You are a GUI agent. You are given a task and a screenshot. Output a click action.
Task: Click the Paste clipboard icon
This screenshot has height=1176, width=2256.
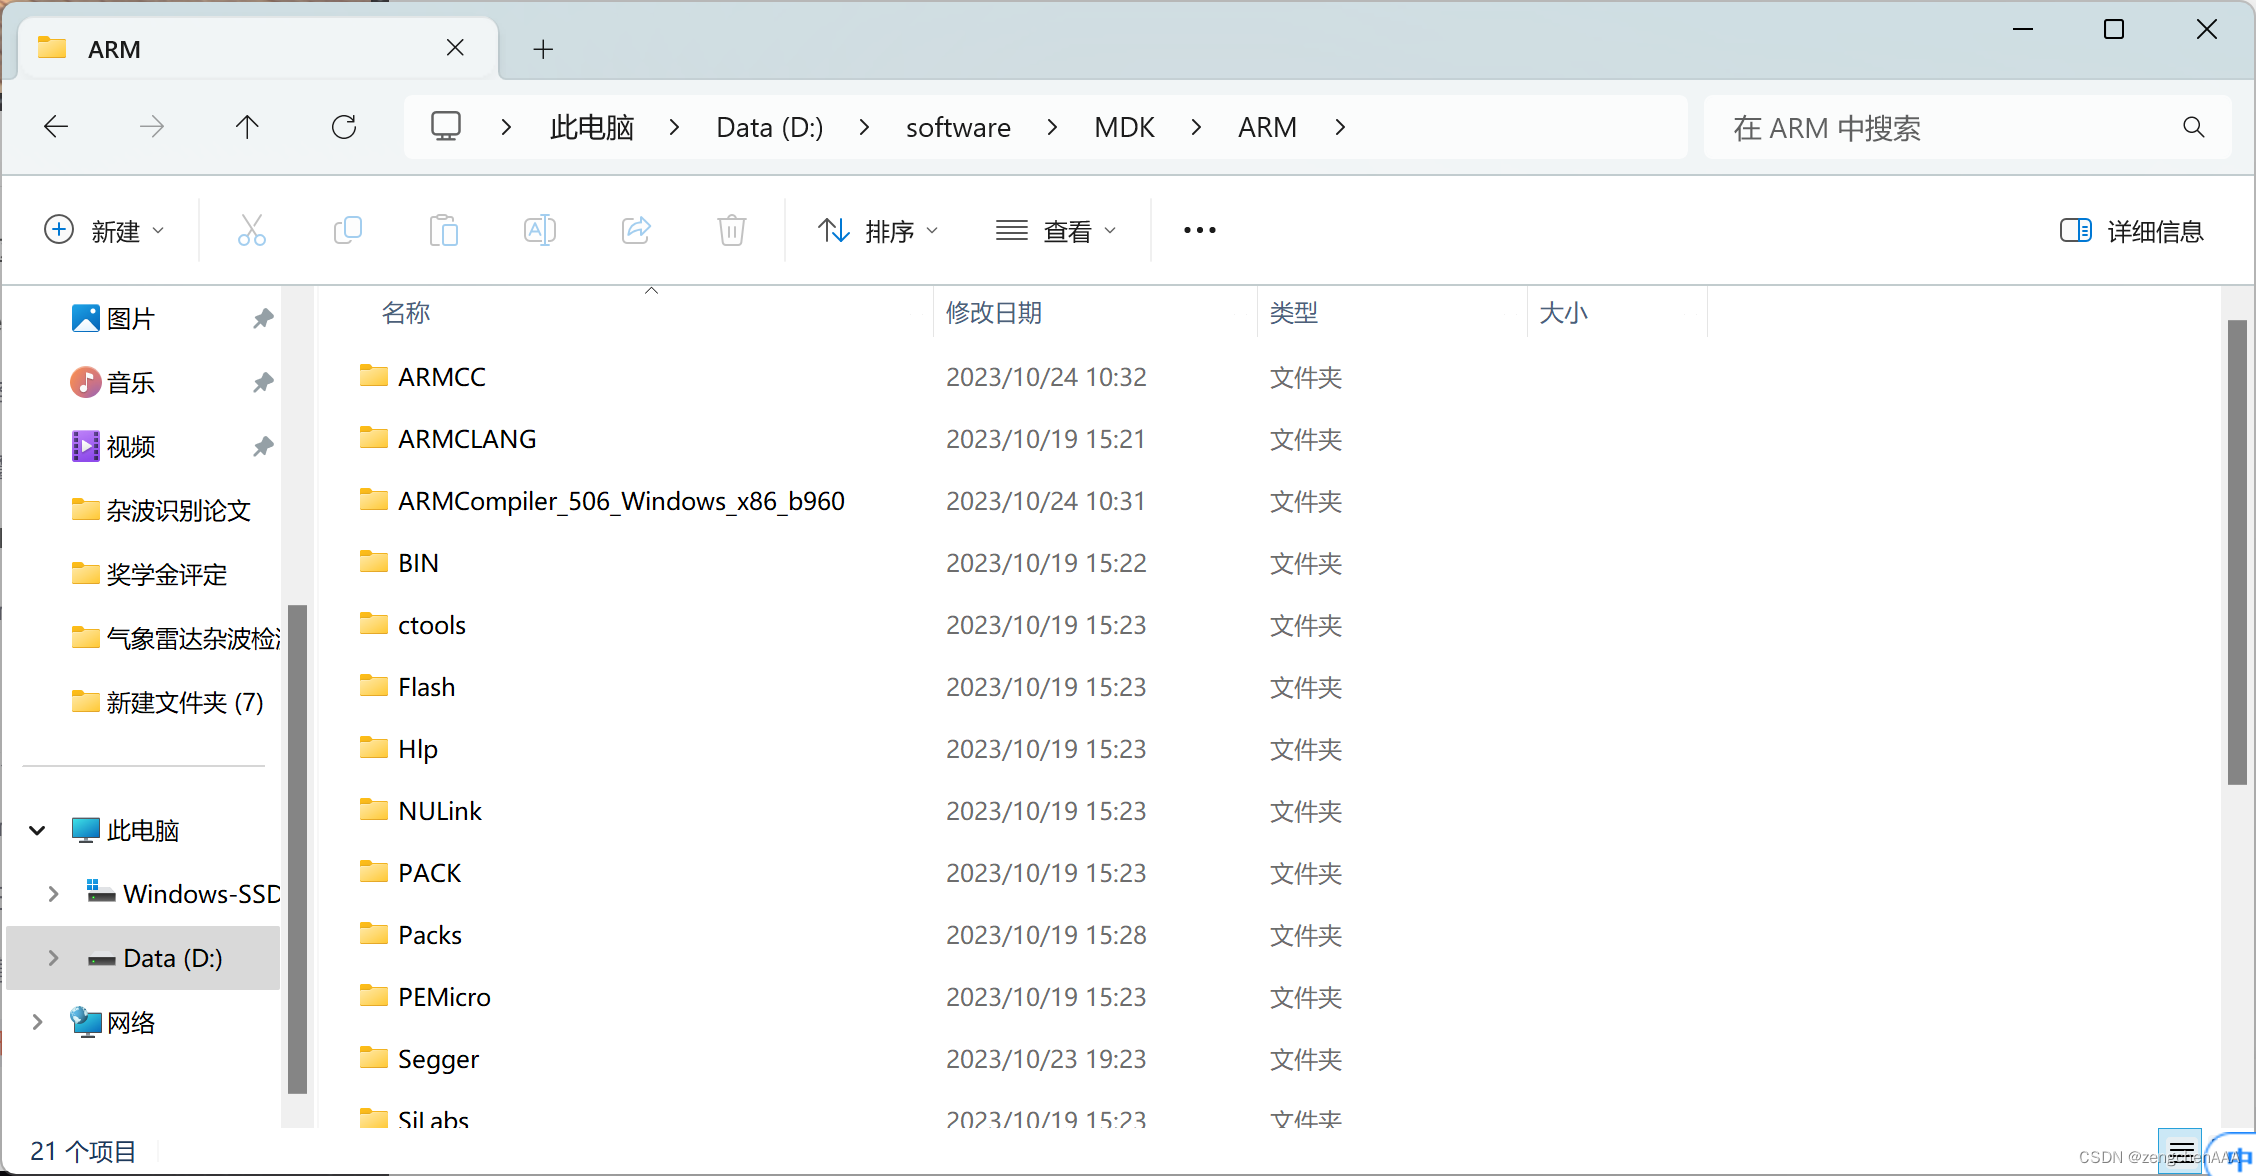[x=443, y=231]
